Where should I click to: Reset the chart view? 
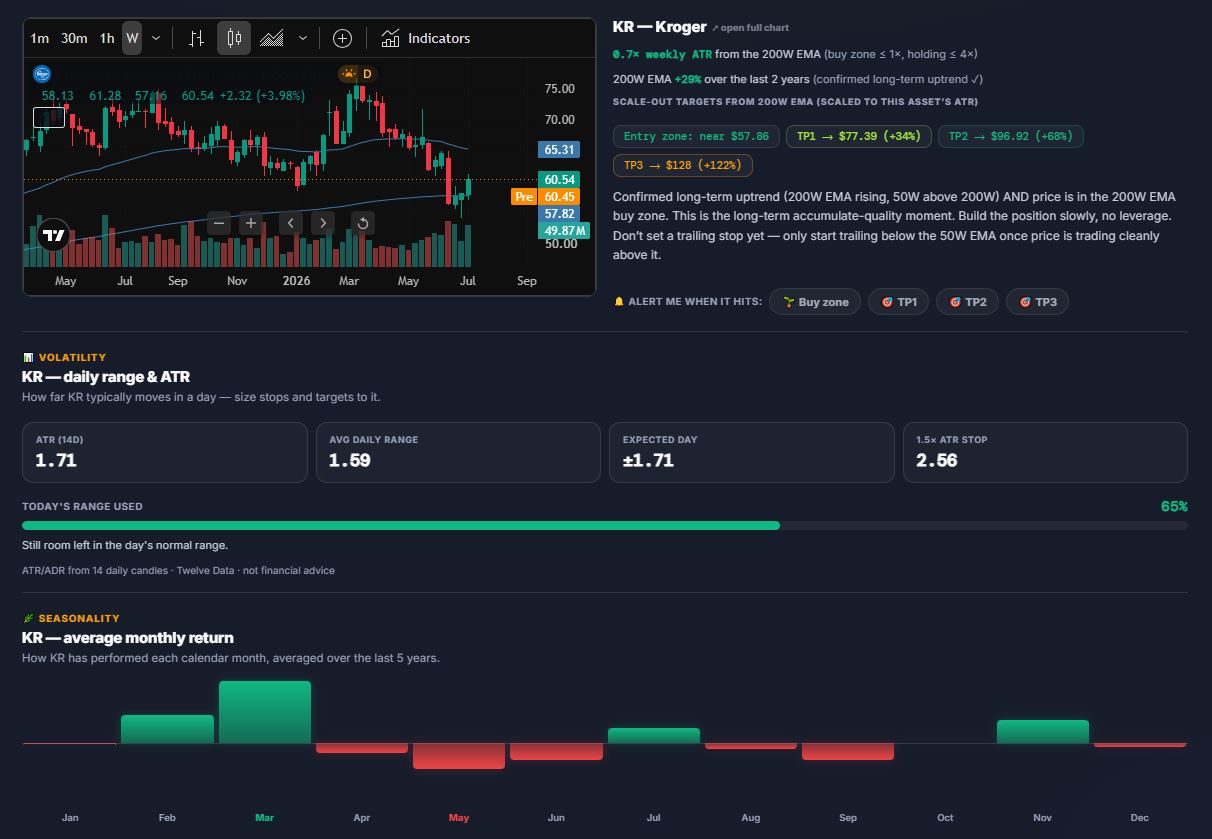tap(363, 223)
